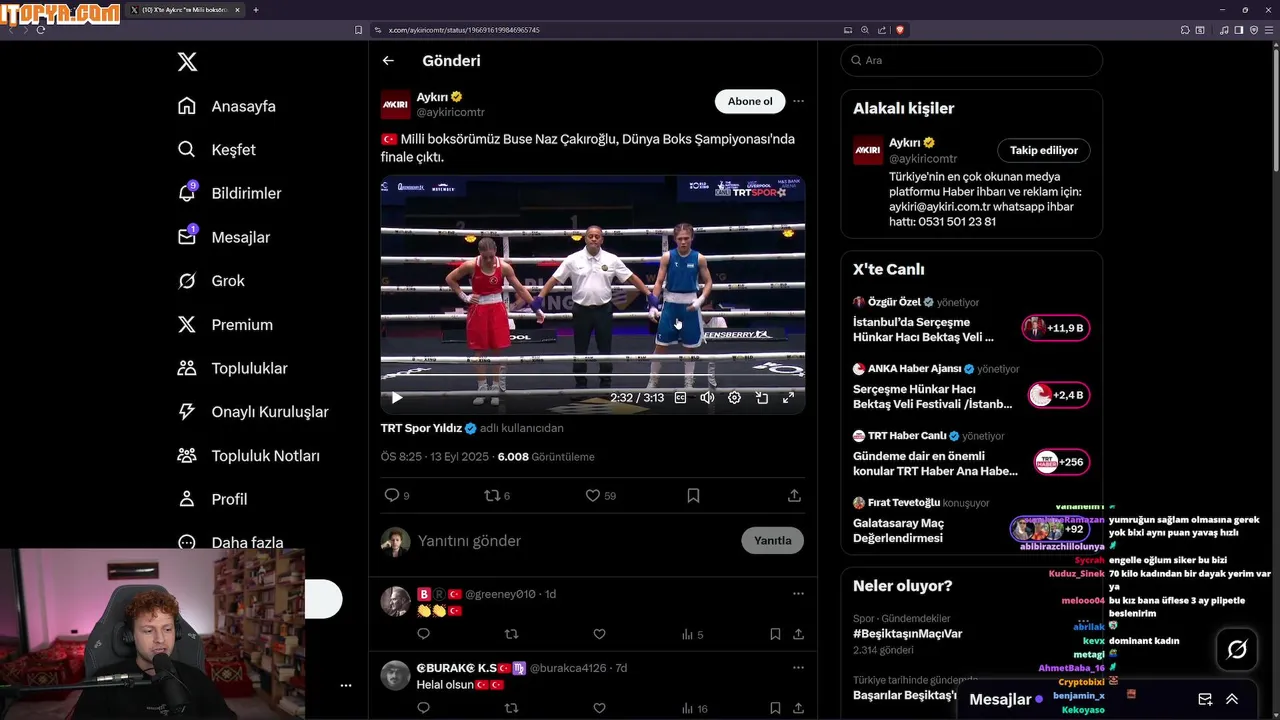Image resolution: width=1280 pixels, height=720 pixels.
Task: Expand the Mesajlar drawer
Action: coord(1232,700)
